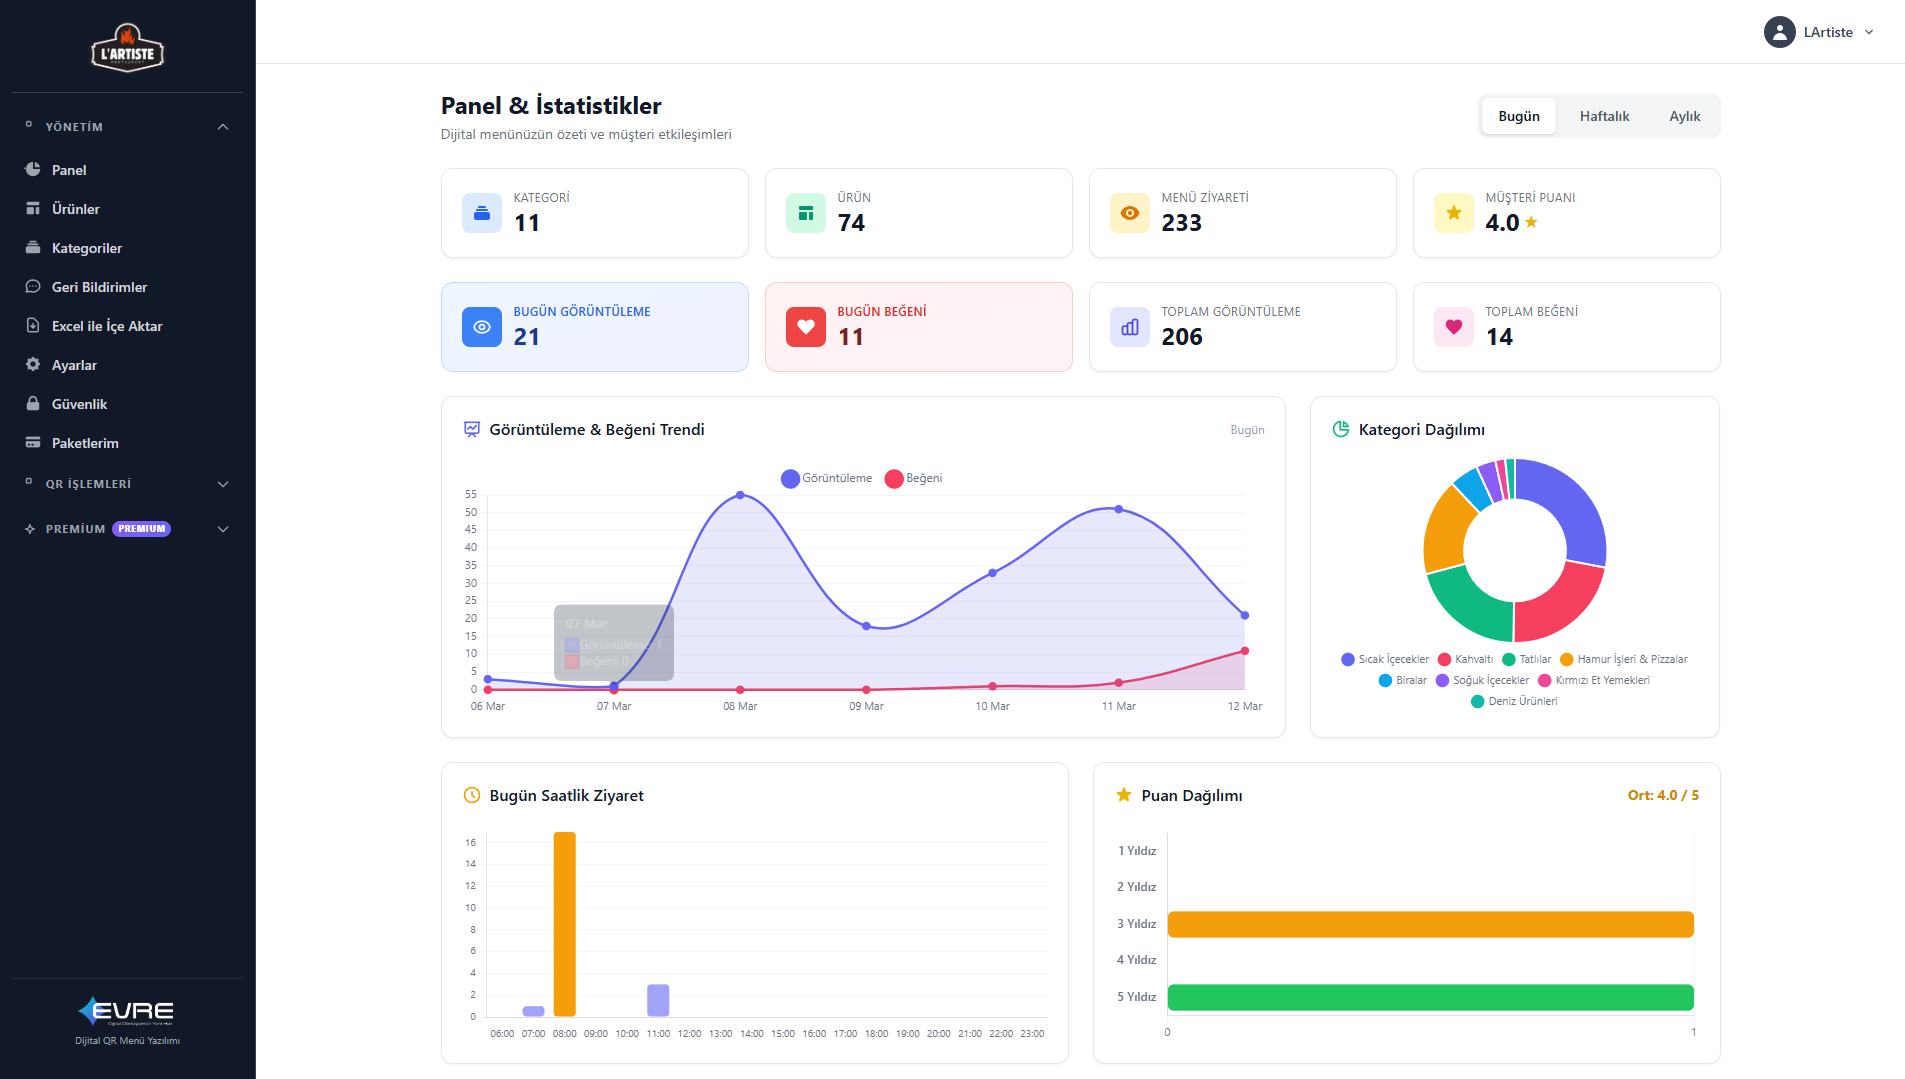Click the Excel ile İçe Aktar icon
Screen dimensions: 1905x1079
pos(33,326)
